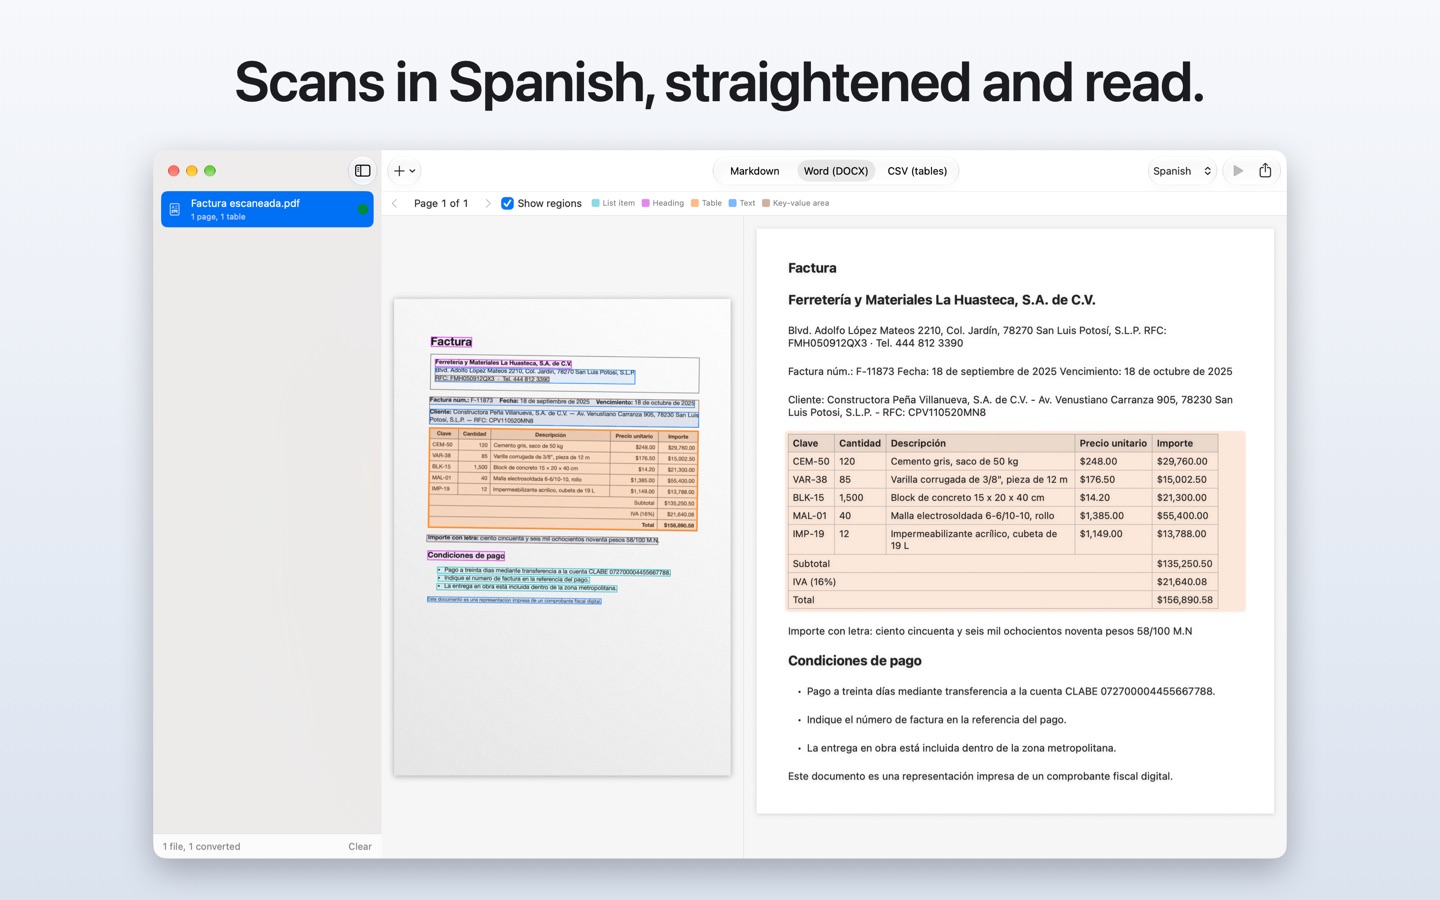
Task: Click the Text legend color swatch
Action: point(733,203)
